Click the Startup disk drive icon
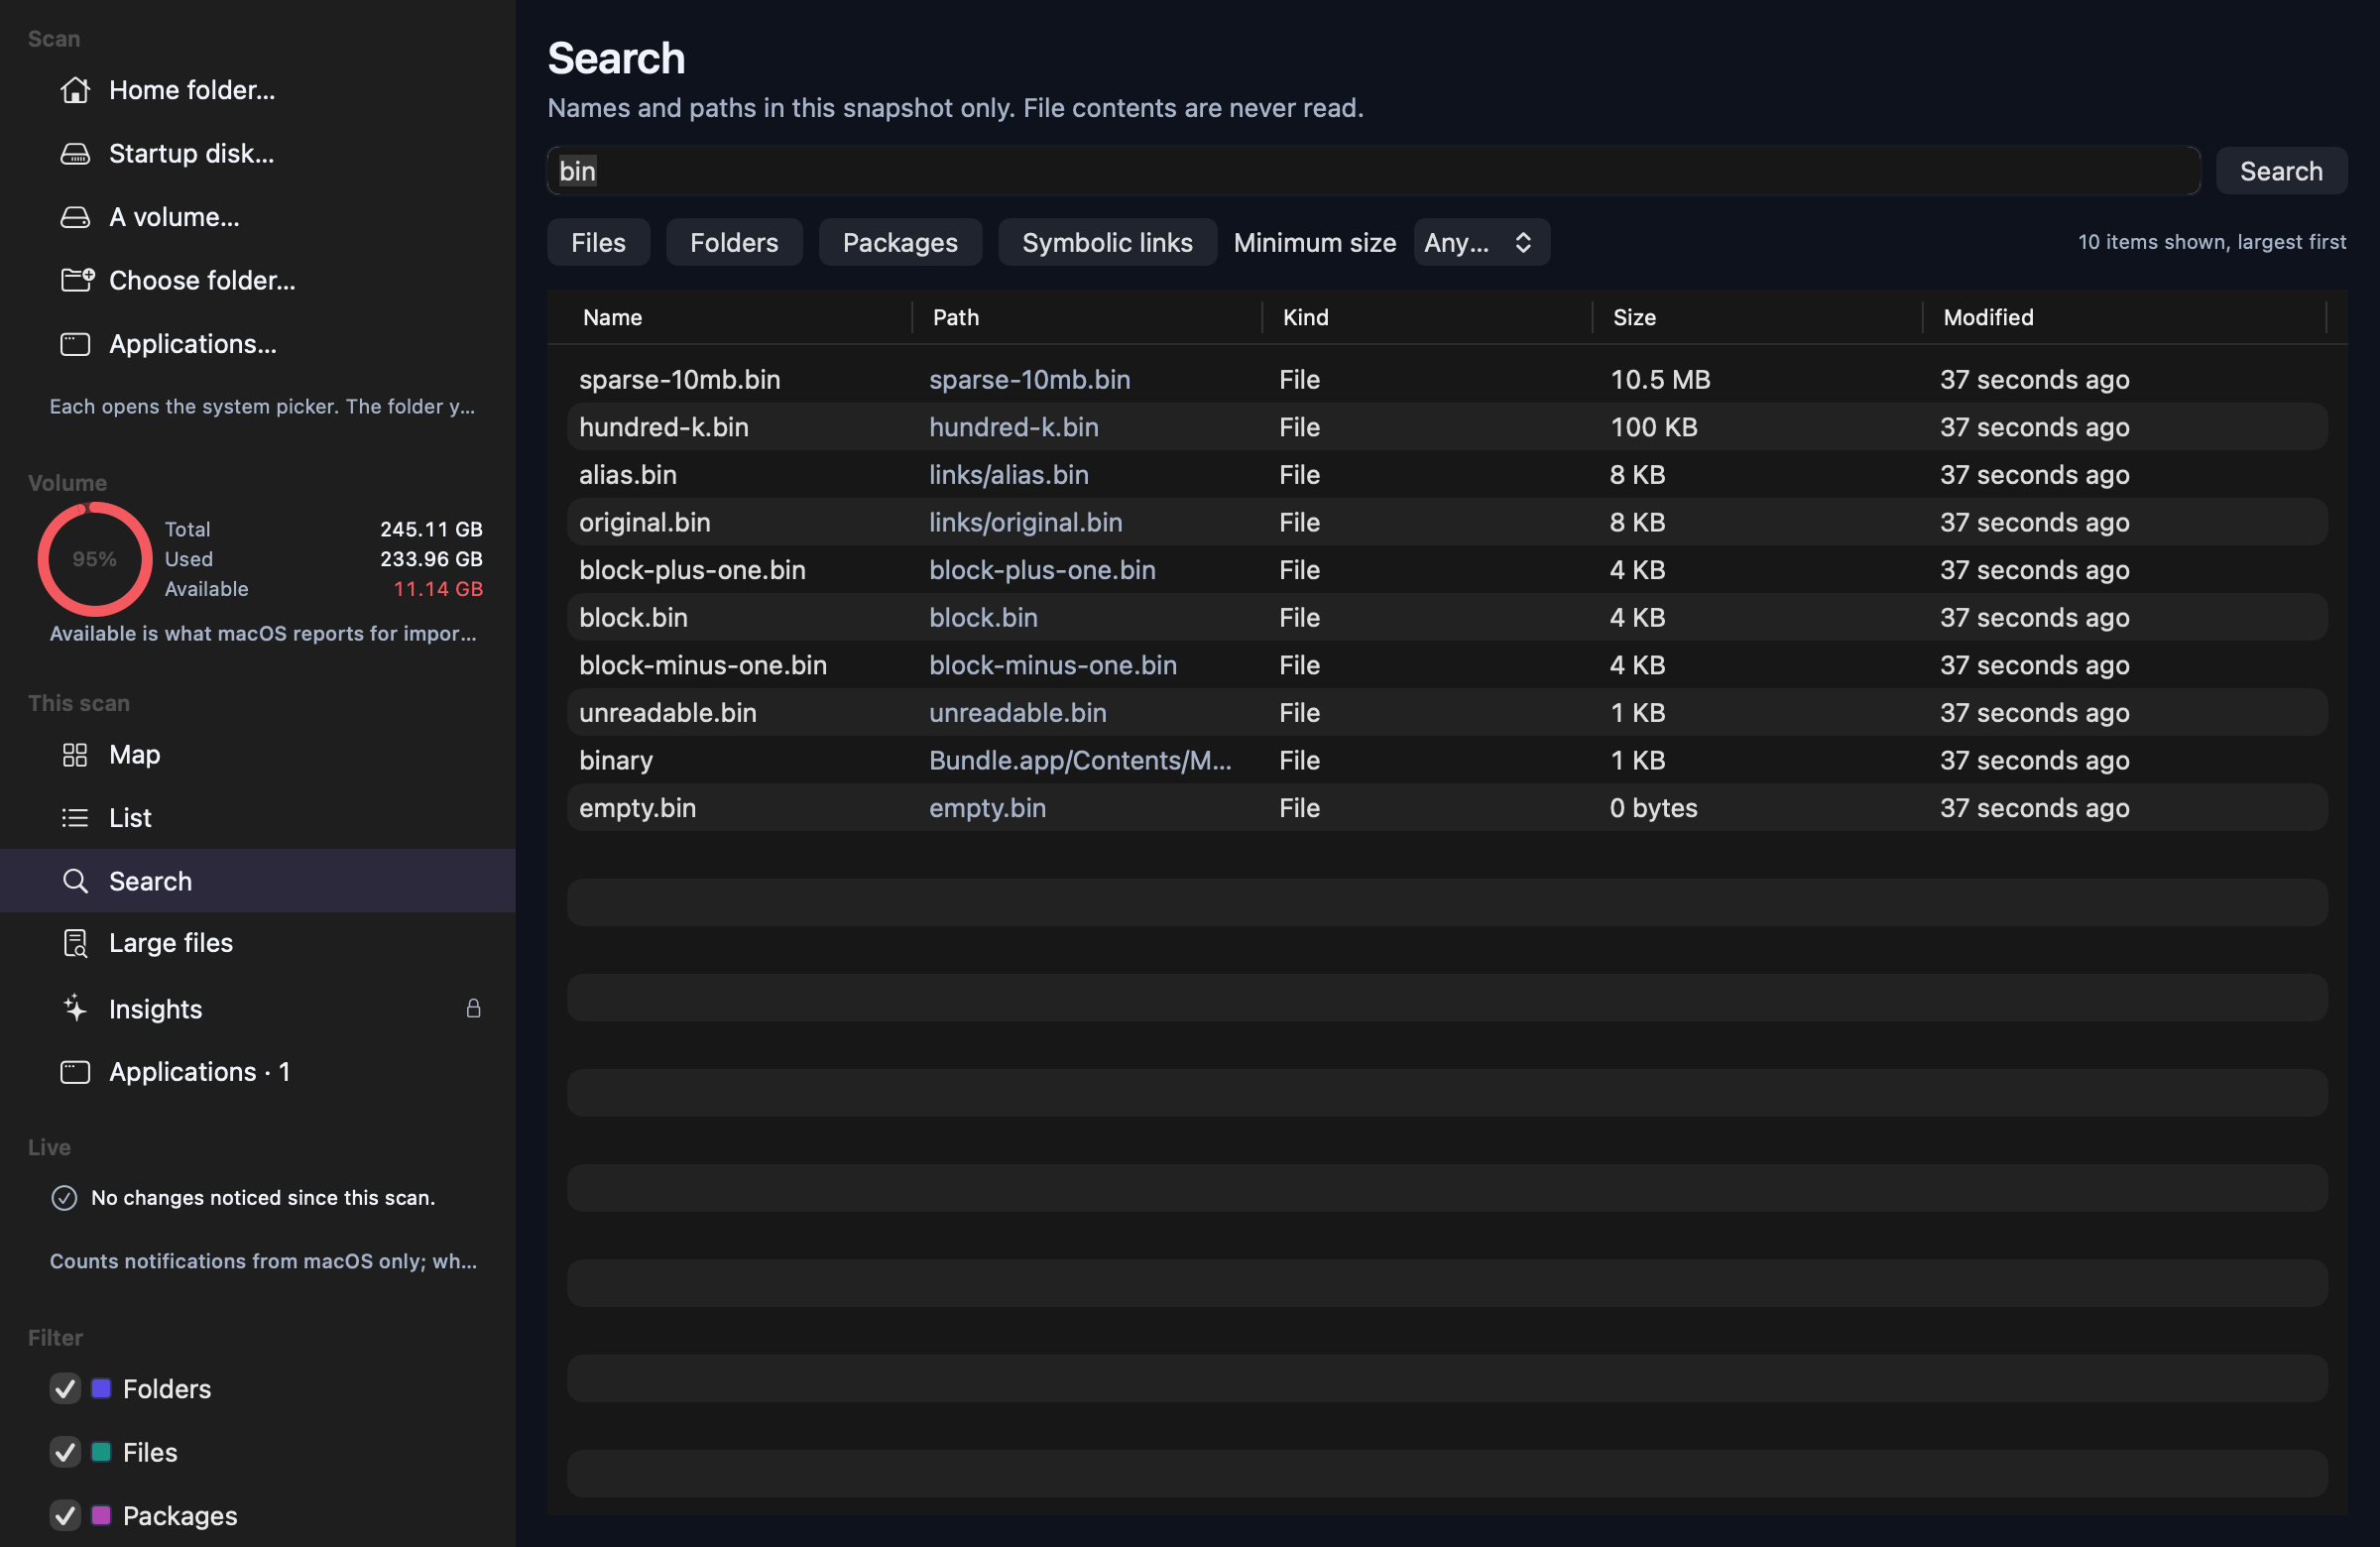Viewport: 2380px width, 1547px height. pyautogui.click(x=75, y=154)
